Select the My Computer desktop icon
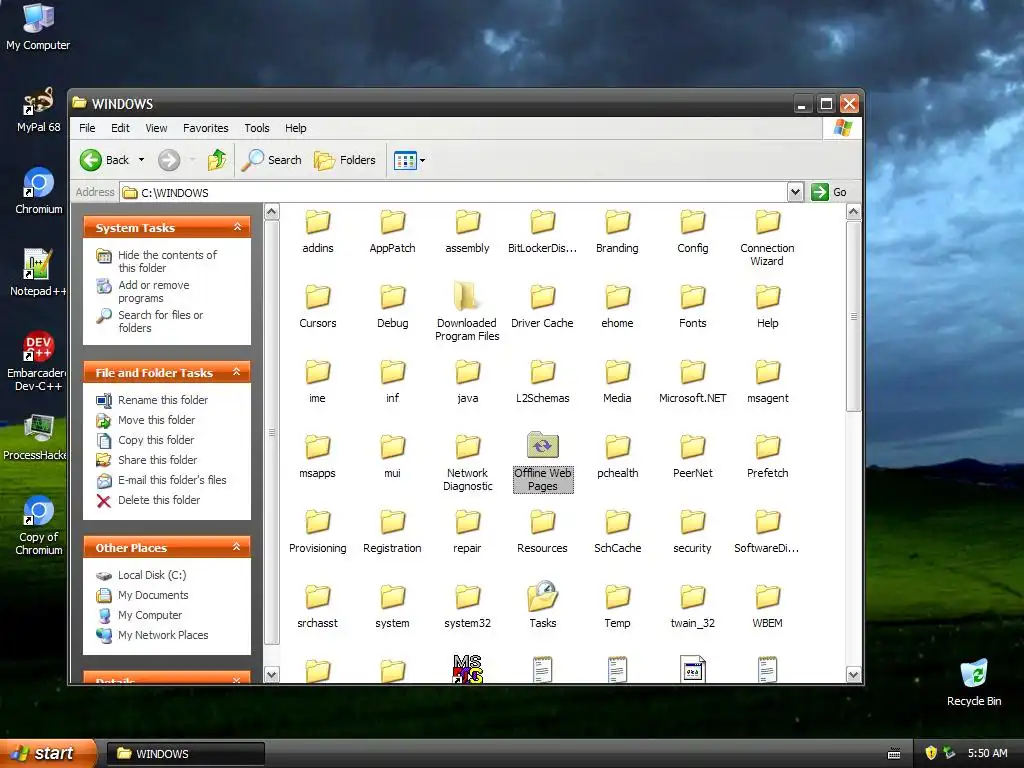 (x=39, y=27)
